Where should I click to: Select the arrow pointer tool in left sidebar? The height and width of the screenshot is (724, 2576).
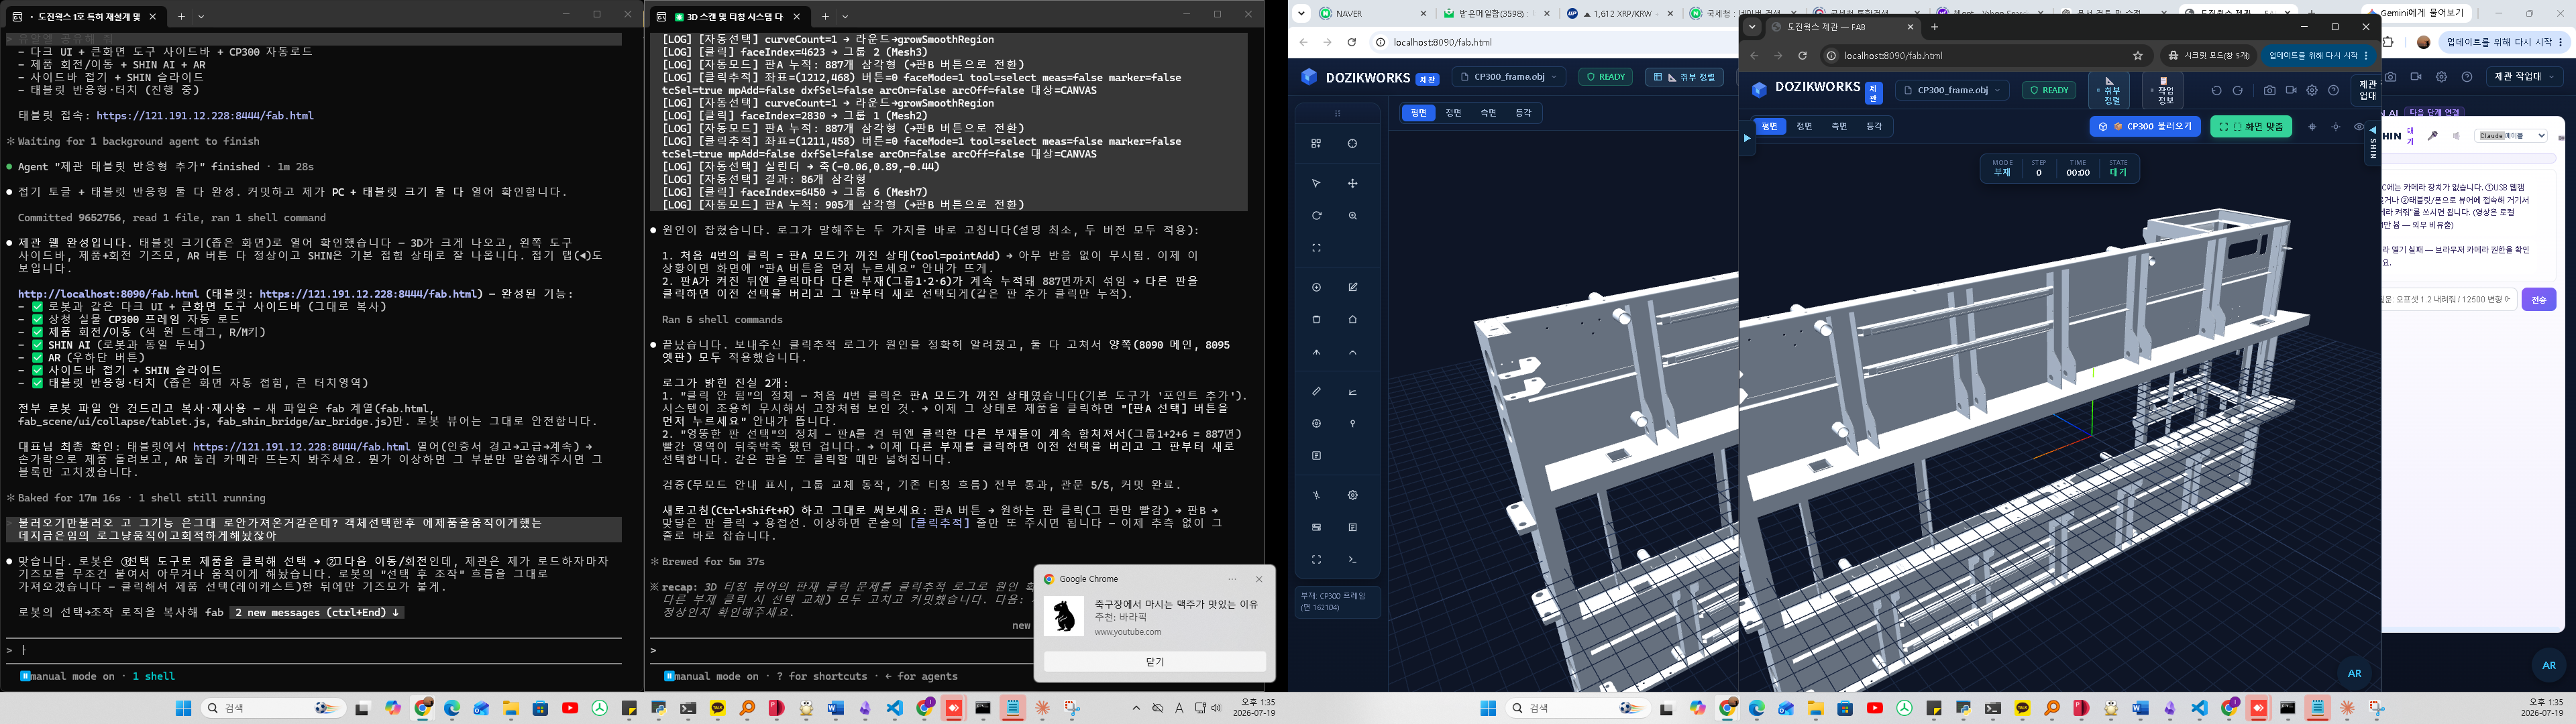coord(1316,183)
